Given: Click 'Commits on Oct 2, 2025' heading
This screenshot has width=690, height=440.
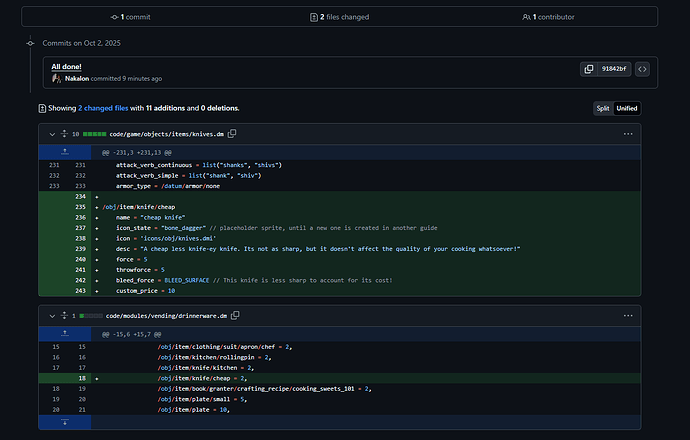Looking at the screenshot, I should click(x=81, y=43).
